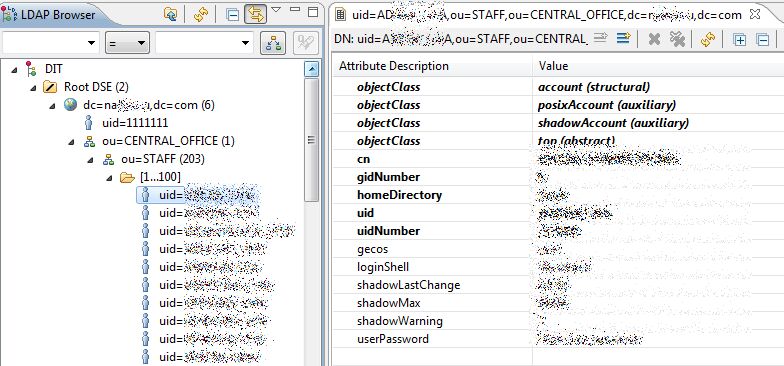Select the uidNumber attribute row
This screenshot has width=784, height=366.
(558, 231)
